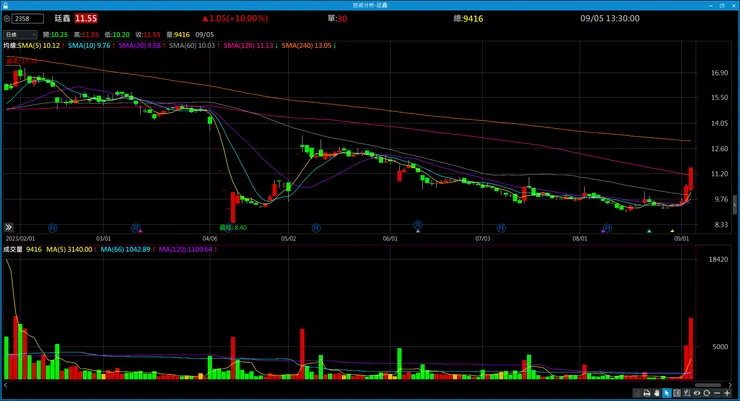Click the MA(66) 1042.89 volume legend

pyautogui.click(x=127, y=250)
